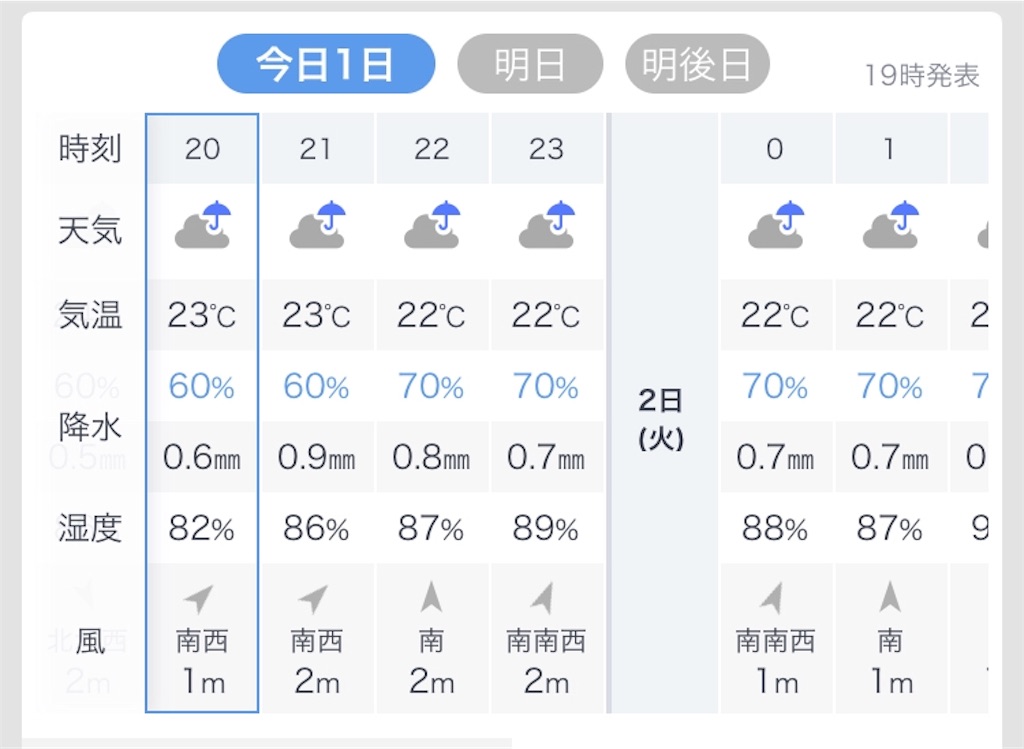1024x749 pixels.
Task: Select the wind direction arrow for 1:00
Action: pos(890,595)
